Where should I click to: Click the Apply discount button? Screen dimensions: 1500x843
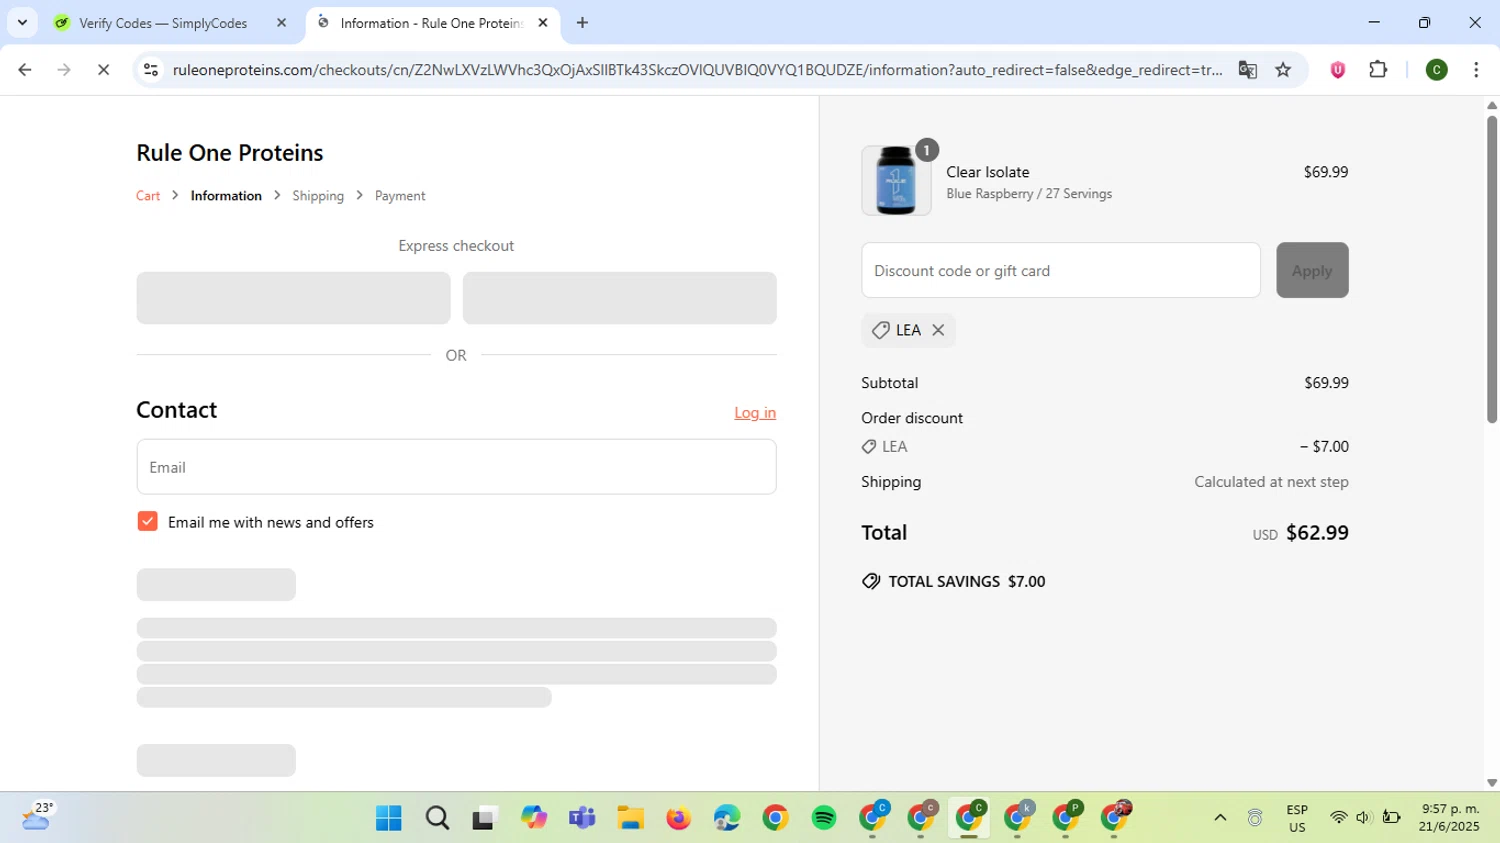1312,270
